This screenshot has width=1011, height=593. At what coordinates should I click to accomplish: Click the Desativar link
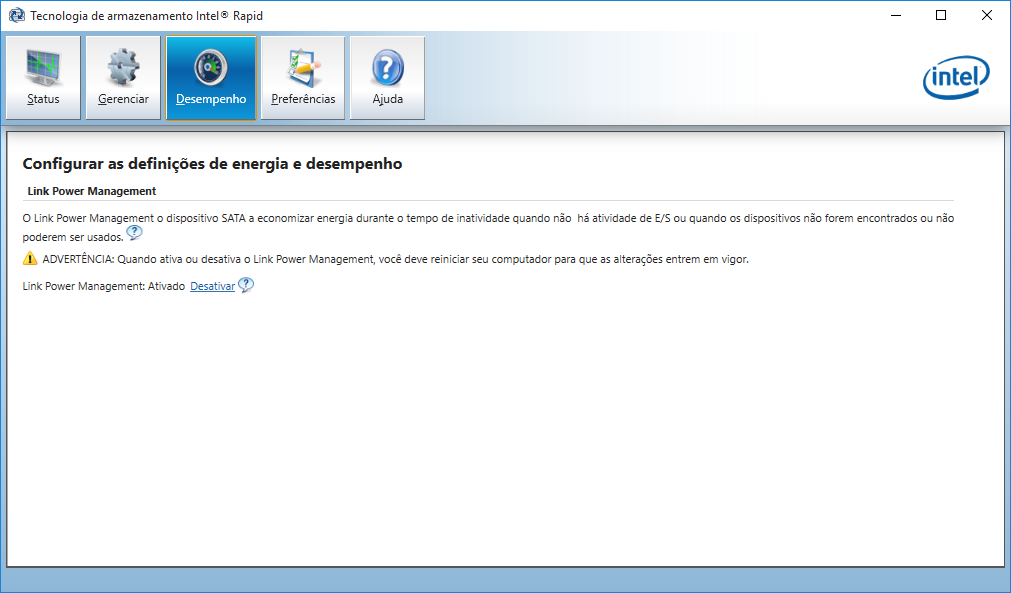tap(212, 286)
